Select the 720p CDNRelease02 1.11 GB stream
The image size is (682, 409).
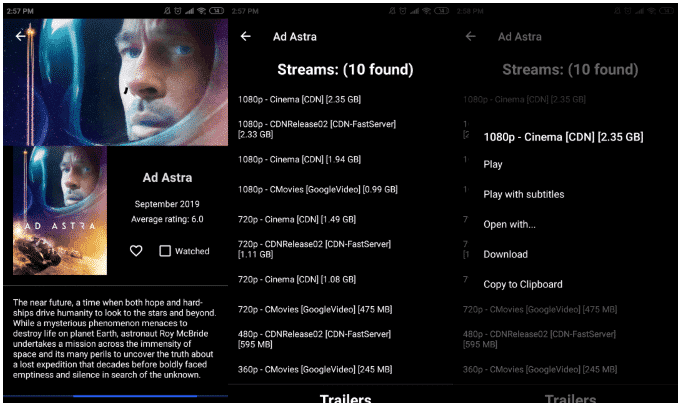314,249
